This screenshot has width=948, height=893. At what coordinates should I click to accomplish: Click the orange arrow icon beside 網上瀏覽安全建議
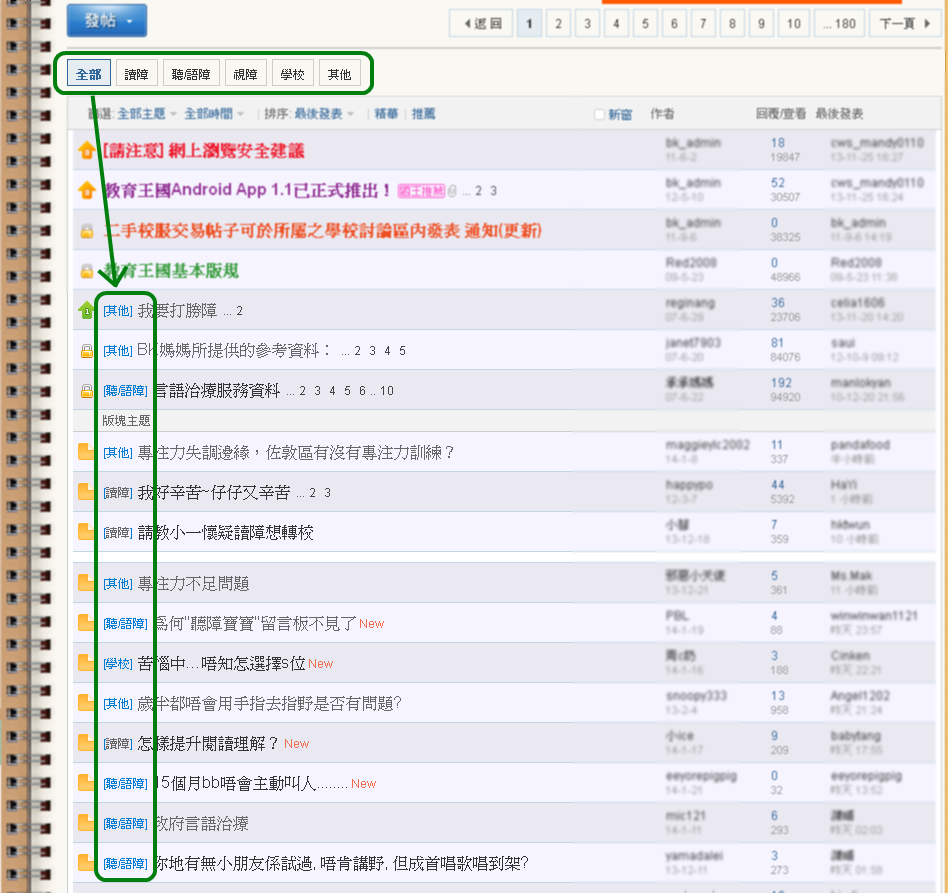86,151
